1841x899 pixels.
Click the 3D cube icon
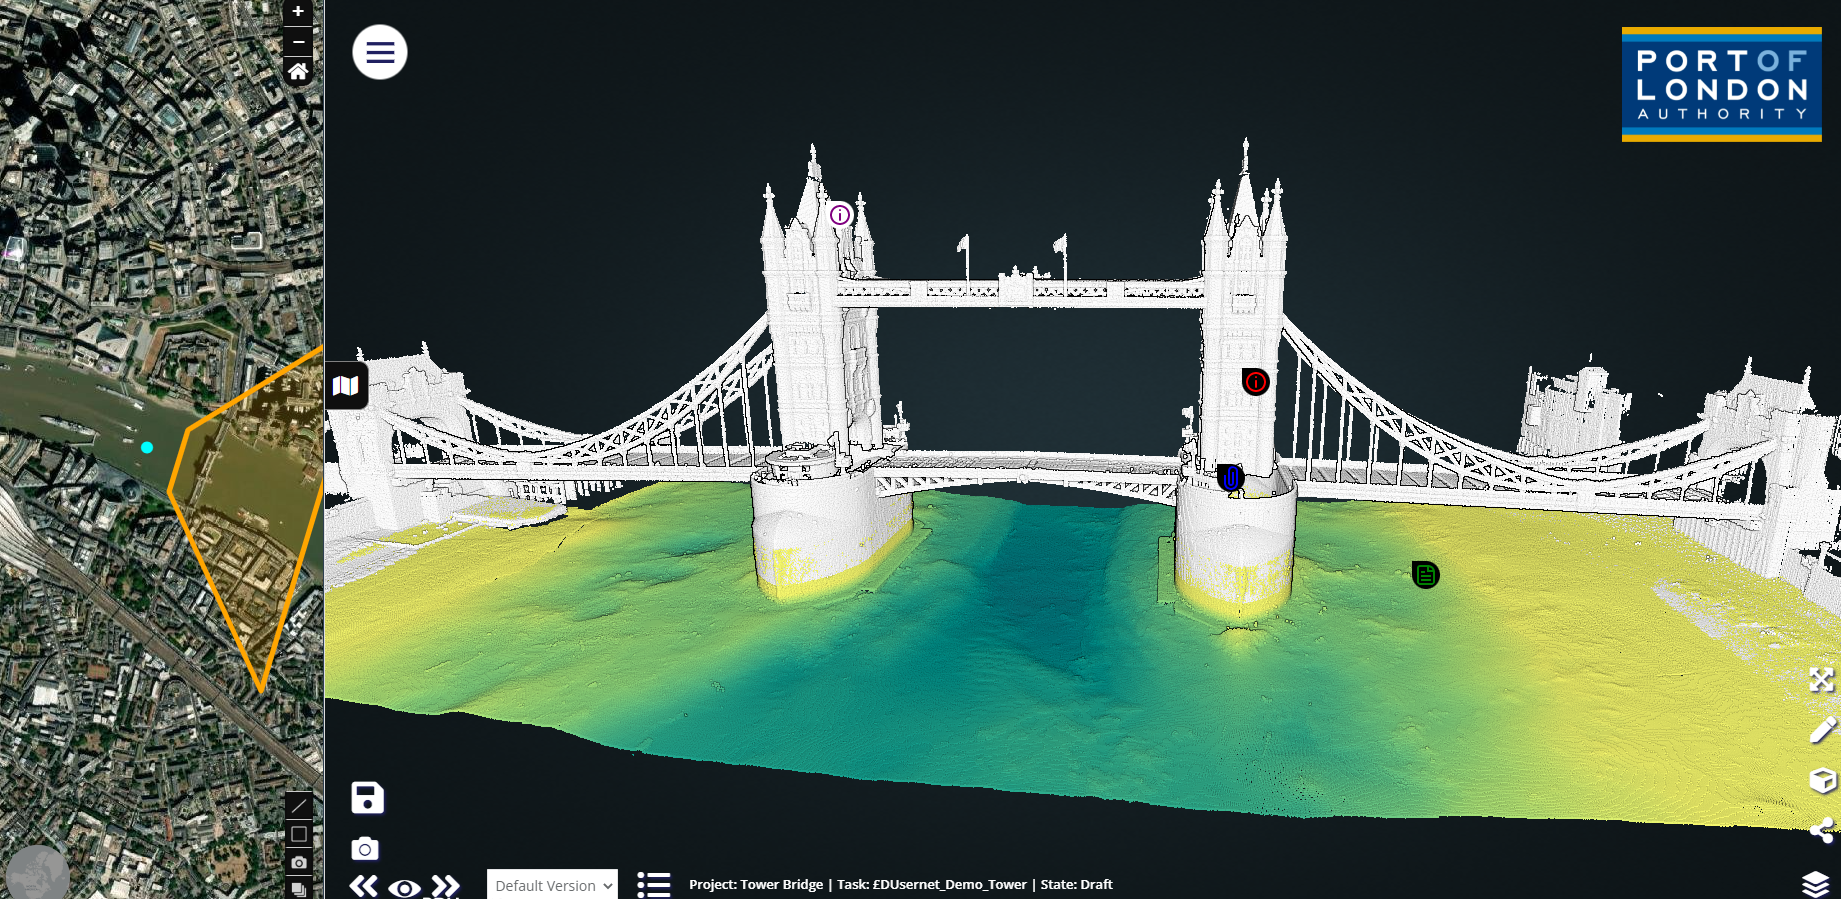1822,780
